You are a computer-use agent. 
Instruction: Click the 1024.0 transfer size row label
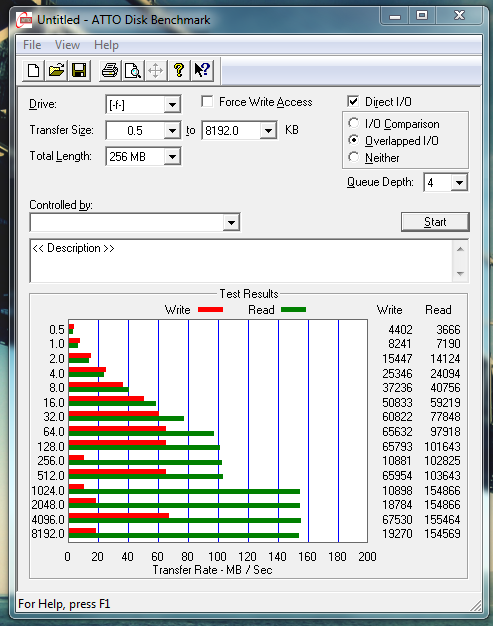(x=48, y=490)
